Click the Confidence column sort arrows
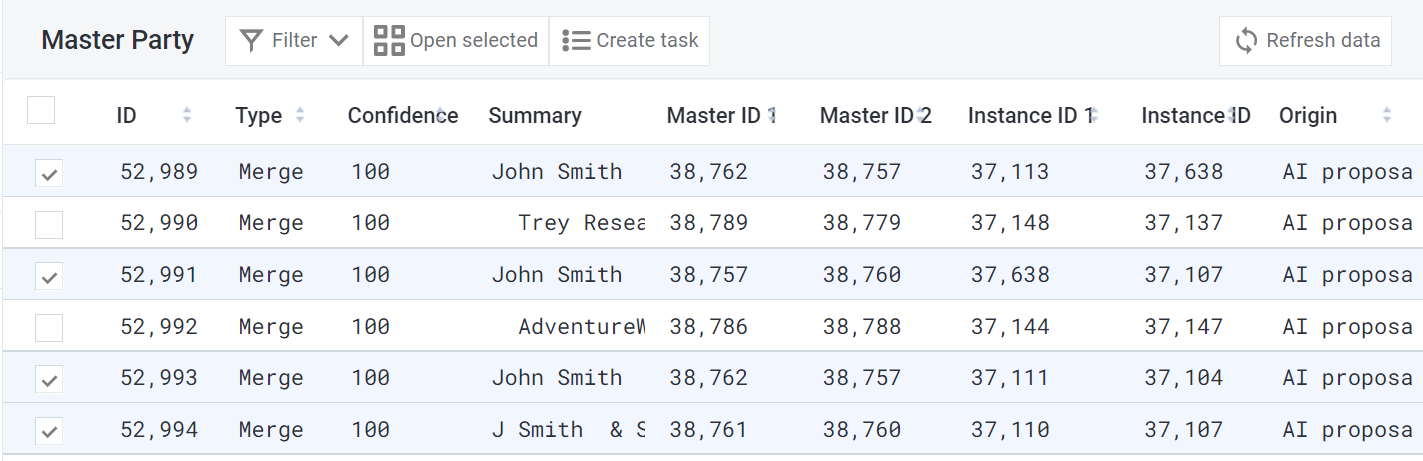This screenshot has height=461, width=1423. tap(439, 114)
